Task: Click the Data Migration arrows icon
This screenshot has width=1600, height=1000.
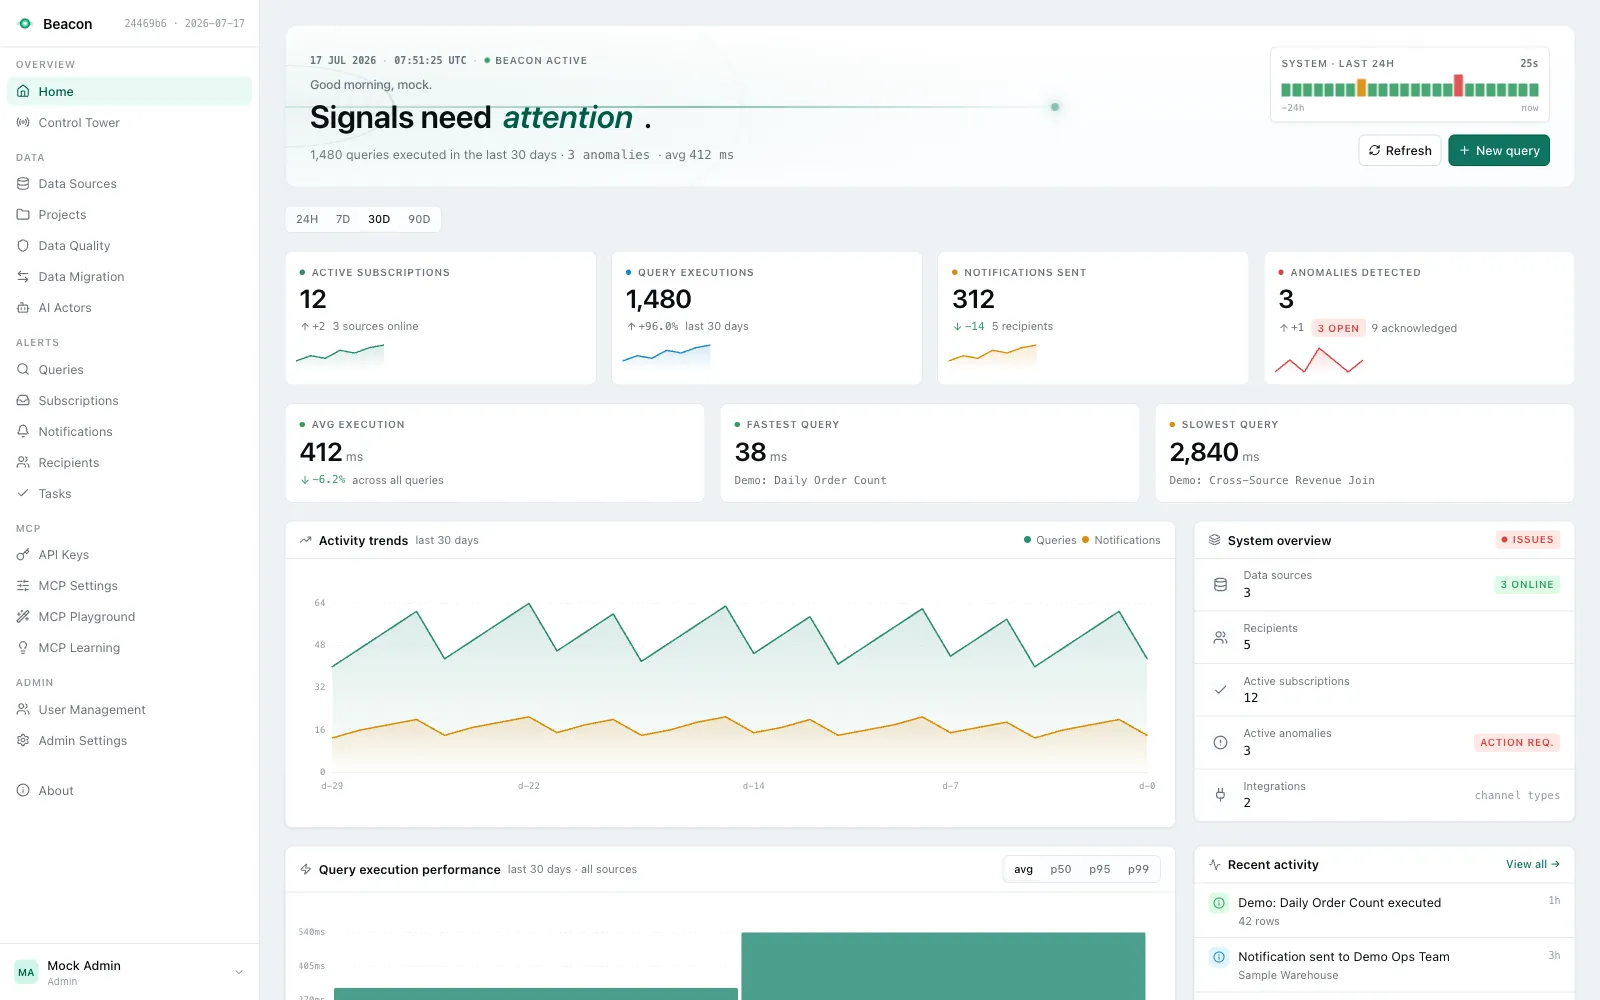Action: coord(23,276)
